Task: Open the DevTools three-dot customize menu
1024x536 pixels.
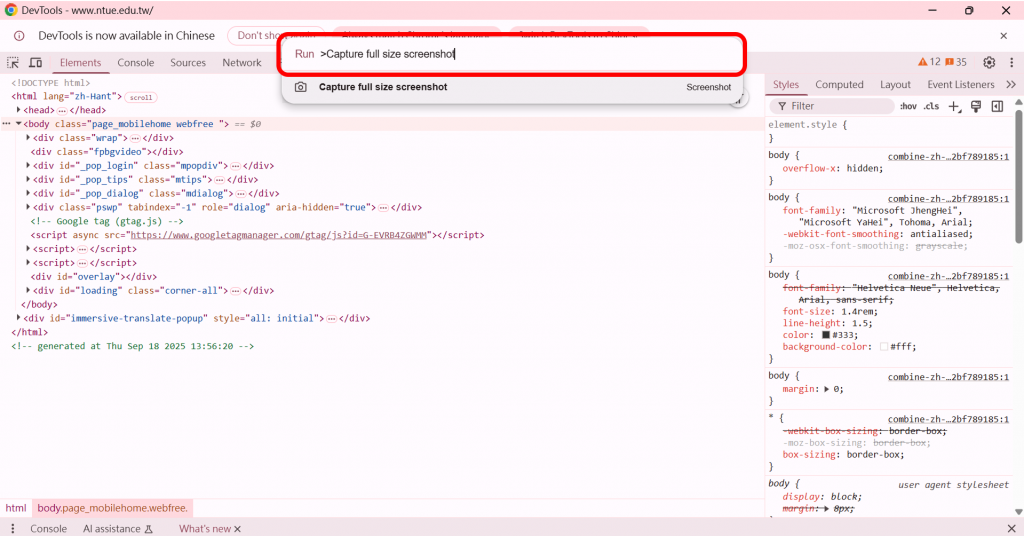Action: pos(1011,63)
